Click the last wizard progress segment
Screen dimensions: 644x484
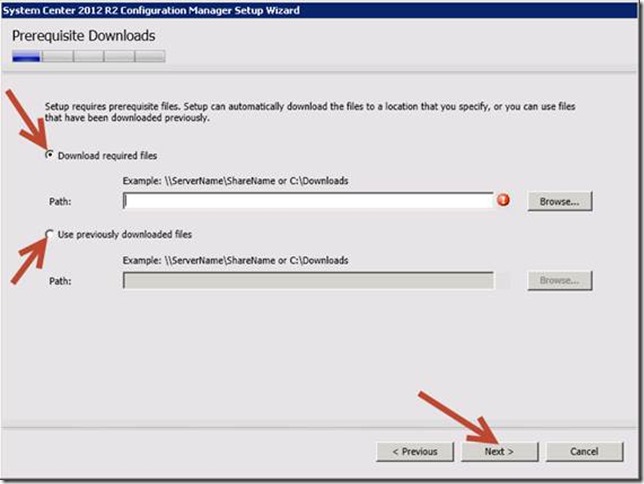(x=150, y=57)
